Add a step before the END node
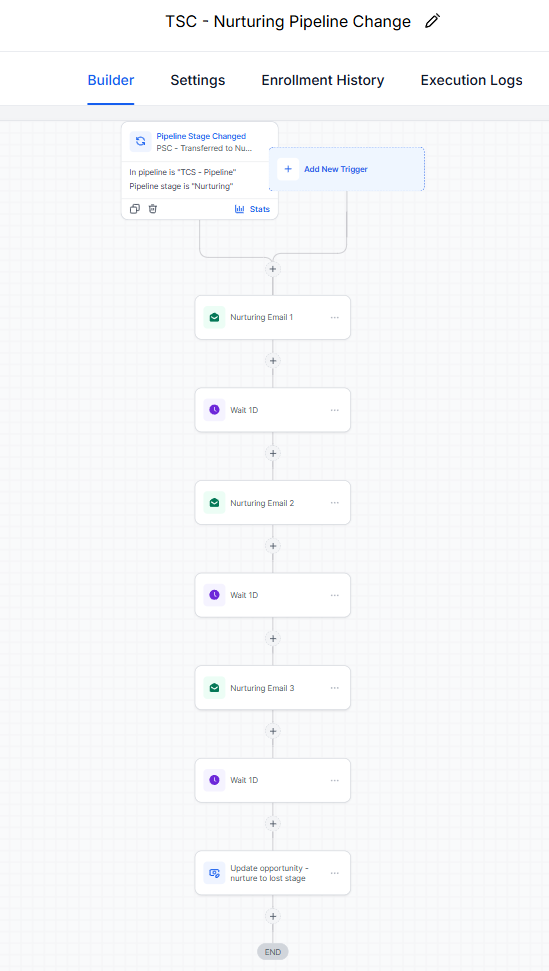Image resolution: width=549 pixels, height=971 pixels. click(x=273, y=916)
